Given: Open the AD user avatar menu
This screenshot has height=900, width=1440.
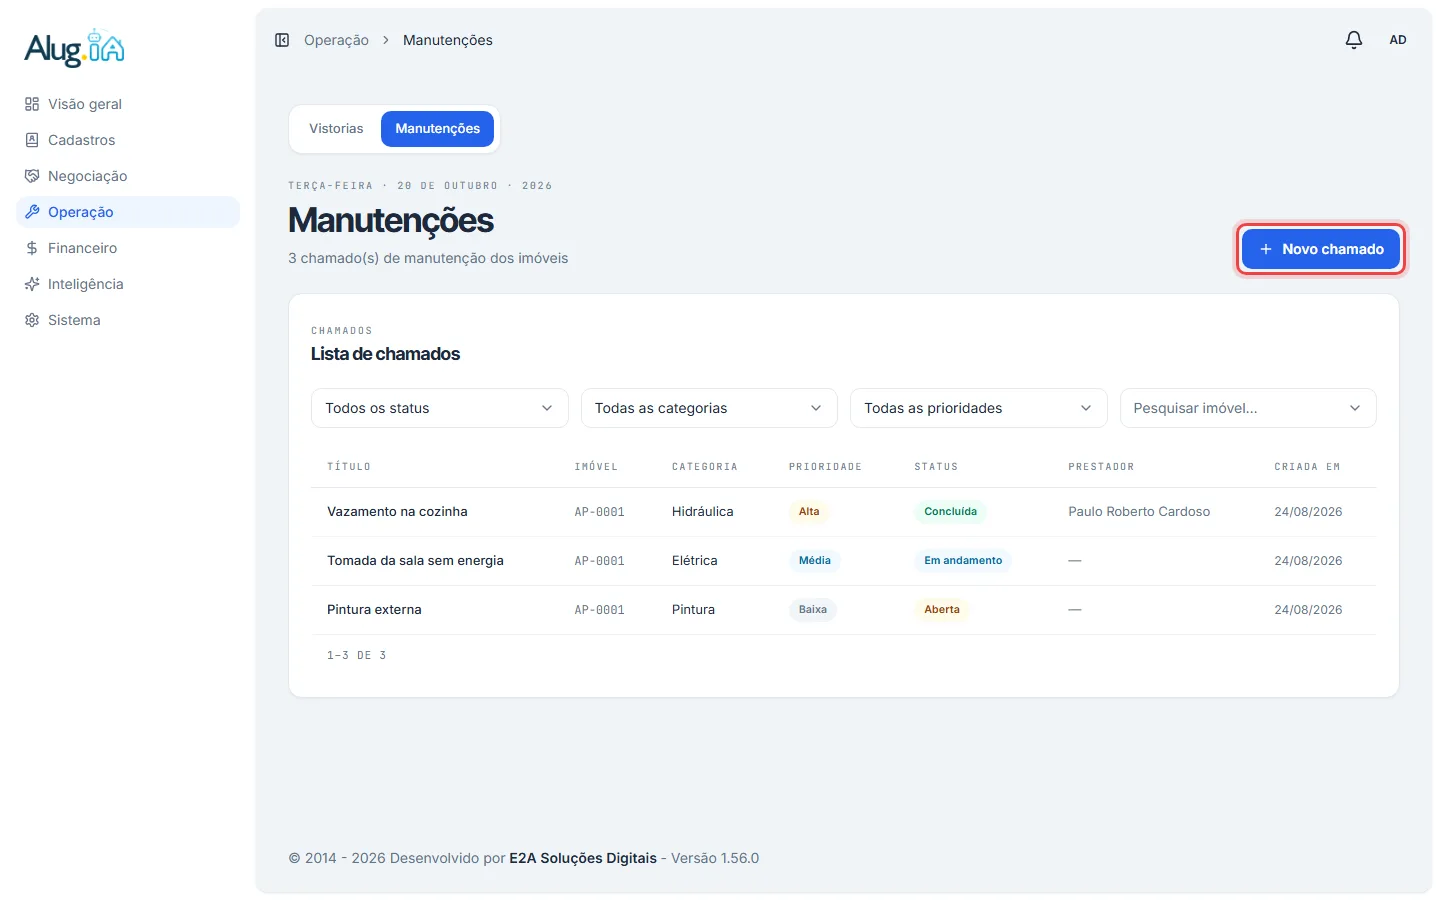Looking at the screenshot, I should point(1398,40).
